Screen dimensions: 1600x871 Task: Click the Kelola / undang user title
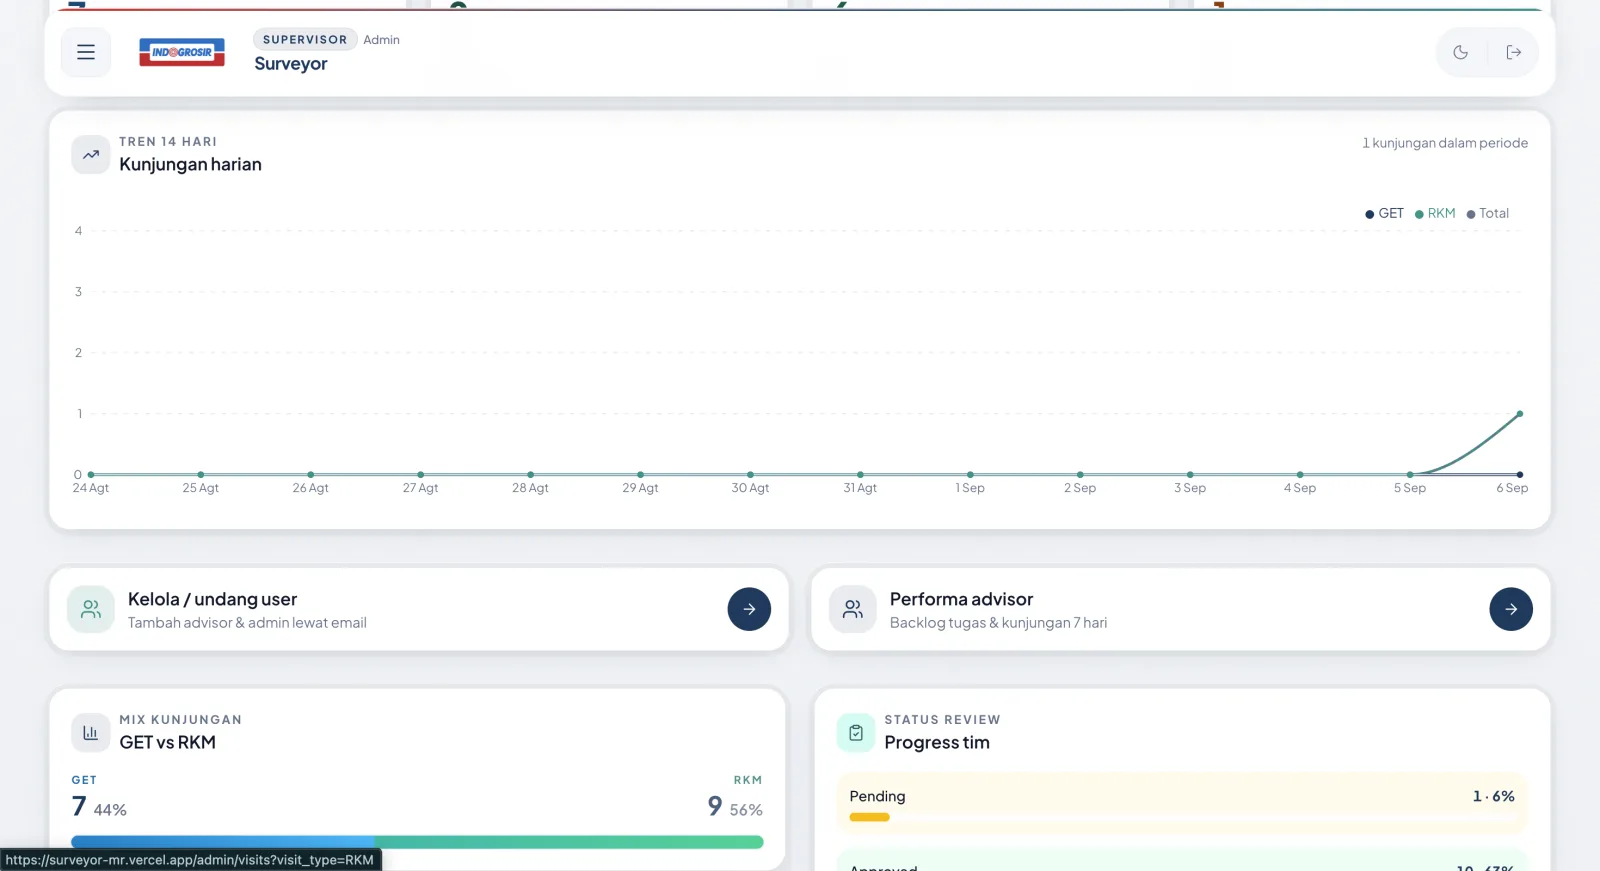[212, 599]
